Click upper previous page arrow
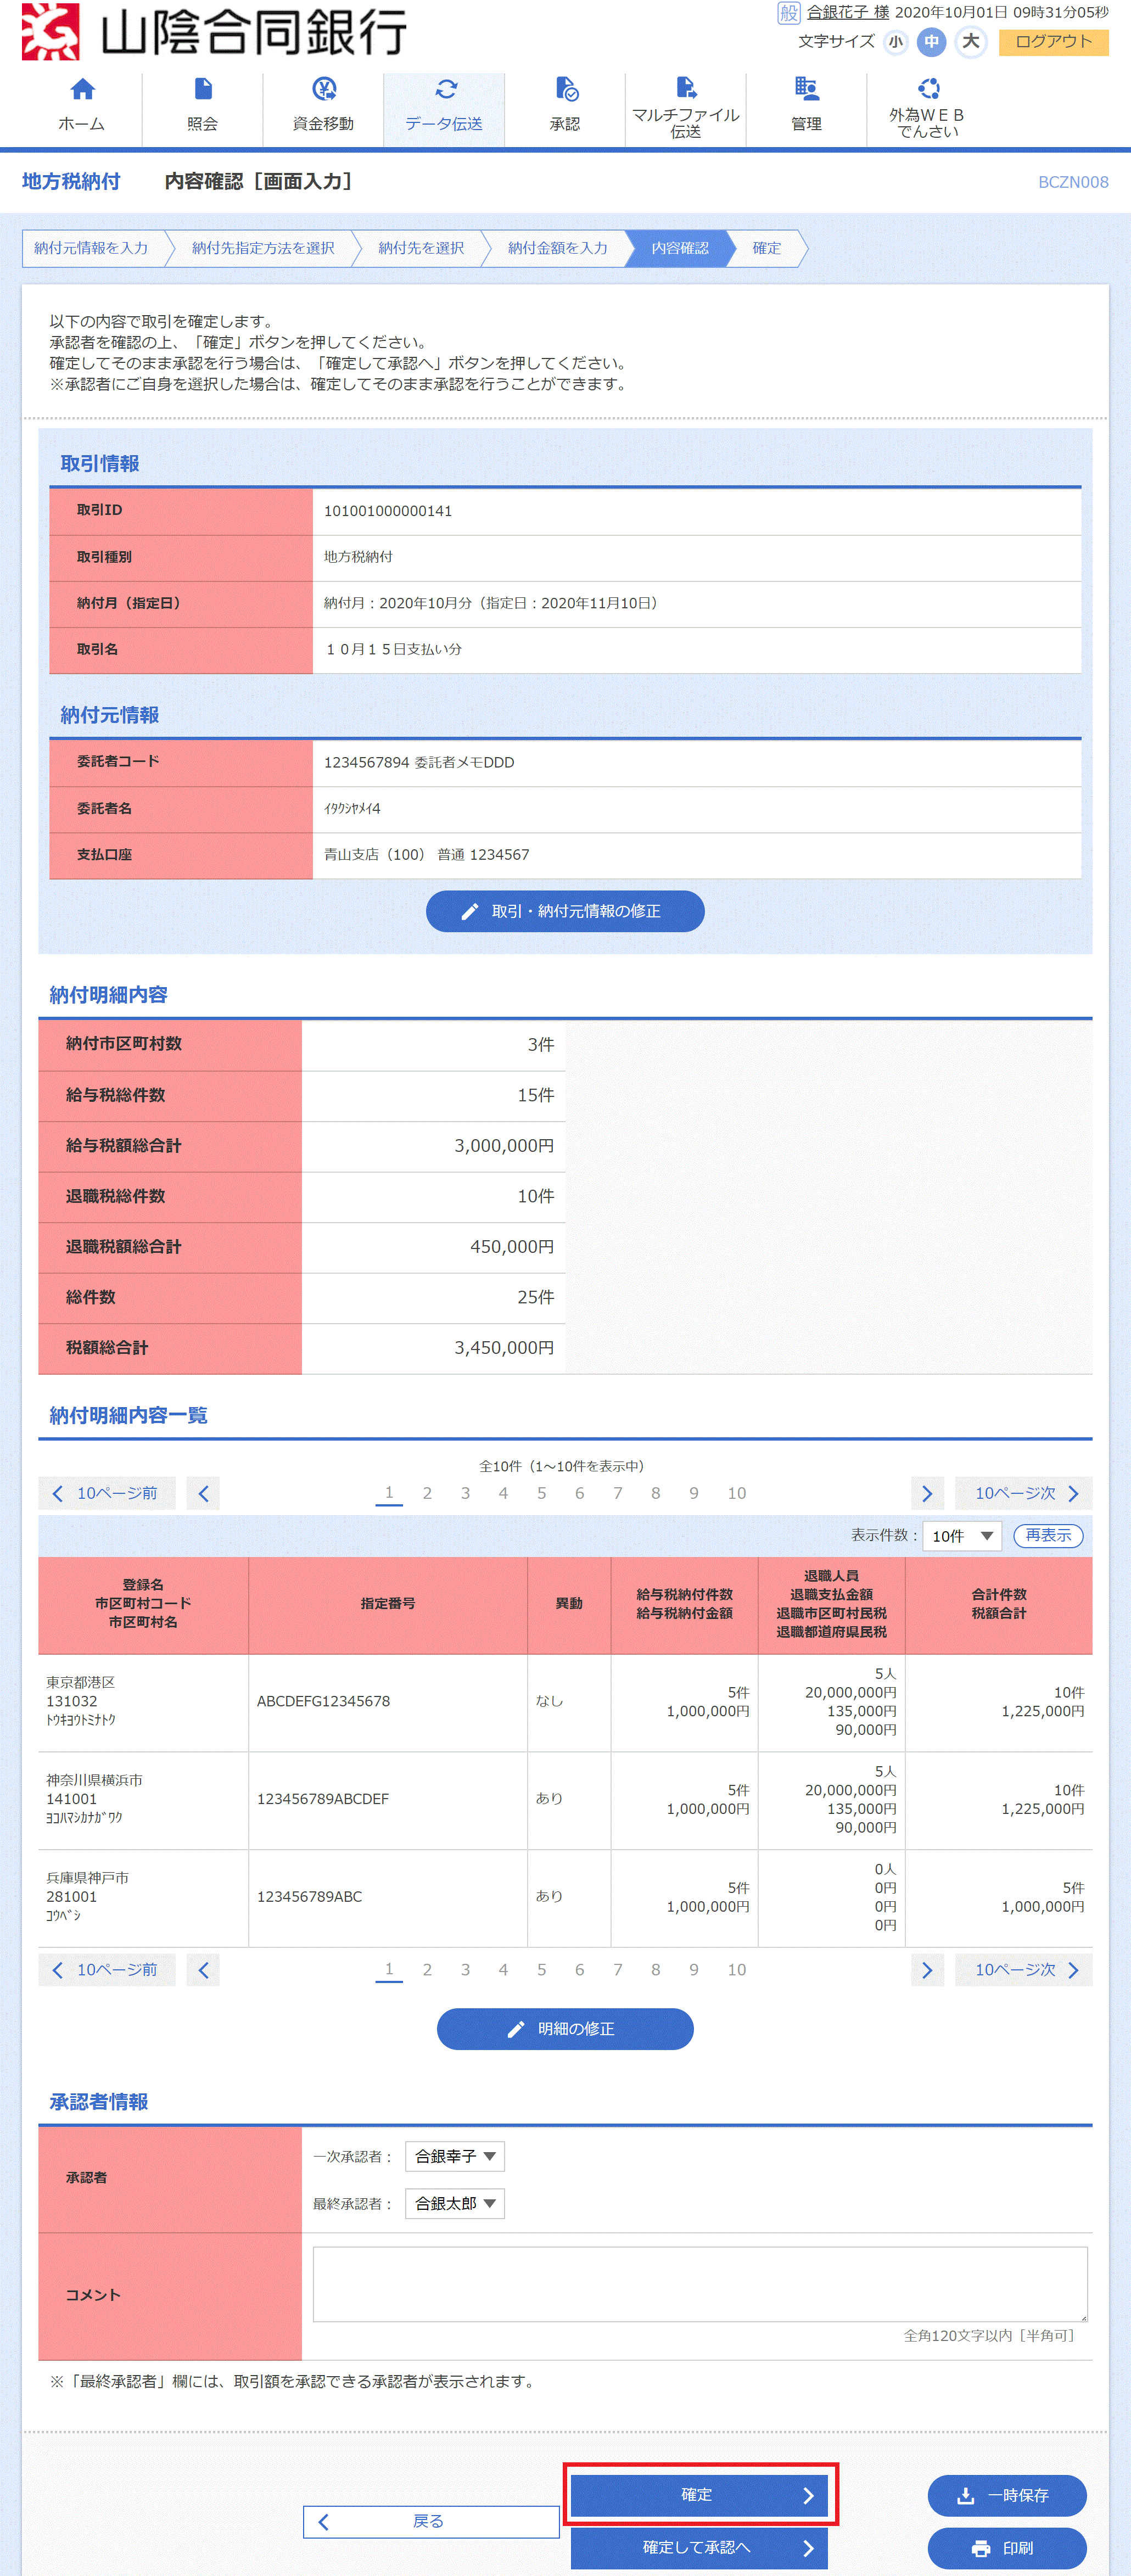Viewport: 1131px width, 2576px height. click(x=203, y=1493)
